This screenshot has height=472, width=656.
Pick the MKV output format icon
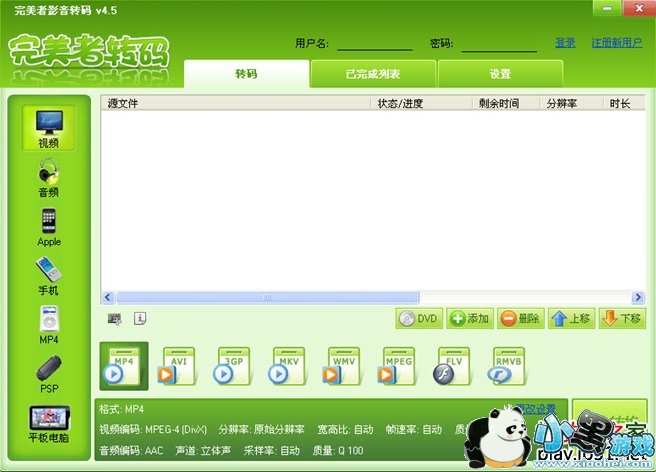287,366
